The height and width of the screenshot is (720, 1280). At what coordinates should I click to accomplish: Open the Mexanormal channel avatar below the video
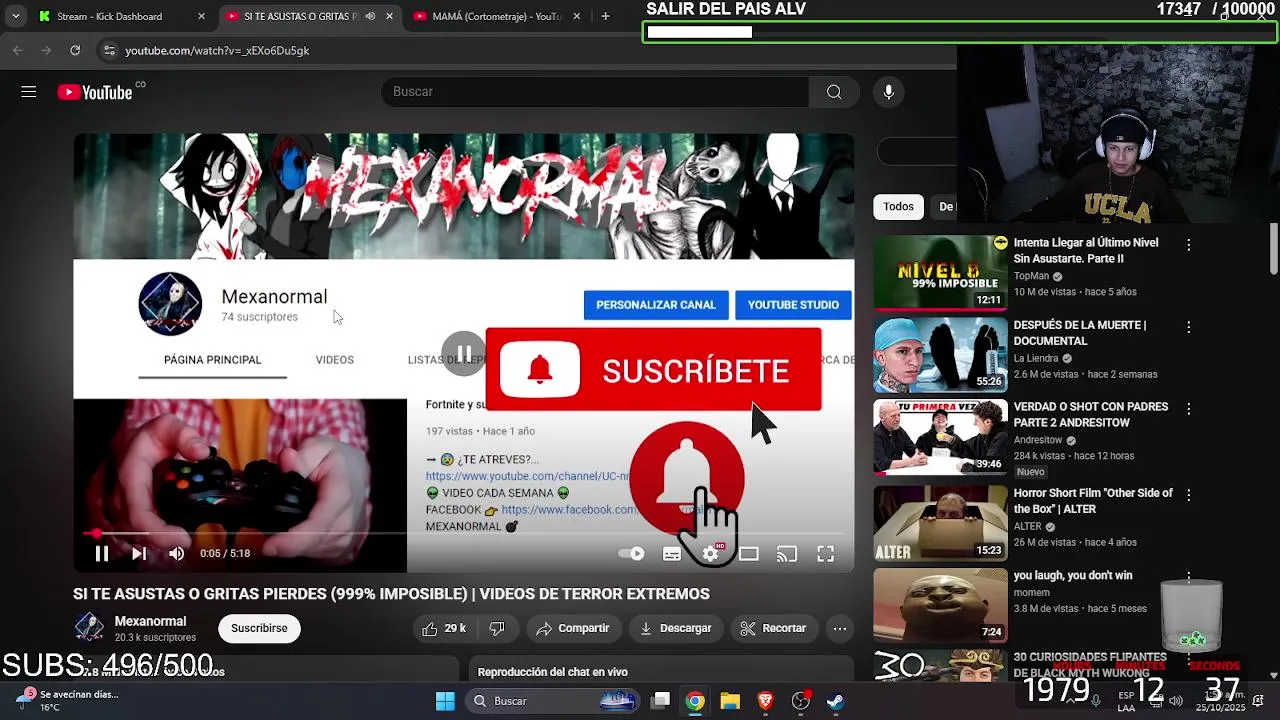(x=89, y=628)
